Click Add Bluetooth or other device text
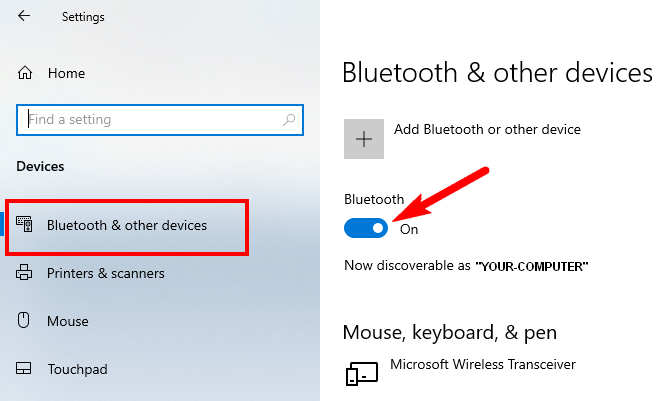The width and height of the screenshot is (672, 401). click(487, 129)
